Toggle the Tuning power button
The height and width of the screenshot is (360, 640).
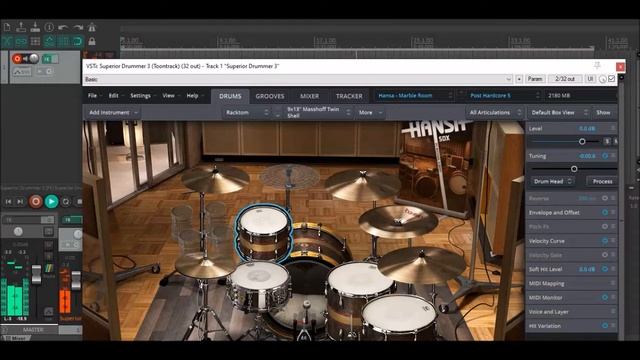[605, 156]
